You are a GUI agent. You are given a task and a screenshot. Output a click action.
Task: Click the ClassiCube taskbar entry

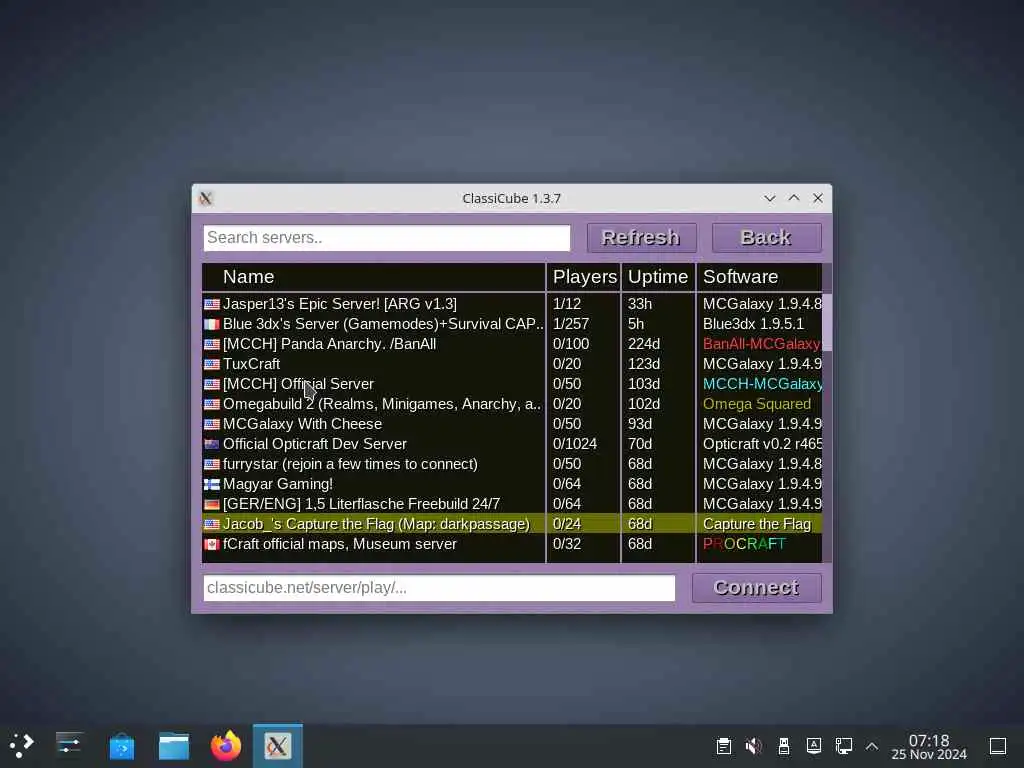point(278,746)
